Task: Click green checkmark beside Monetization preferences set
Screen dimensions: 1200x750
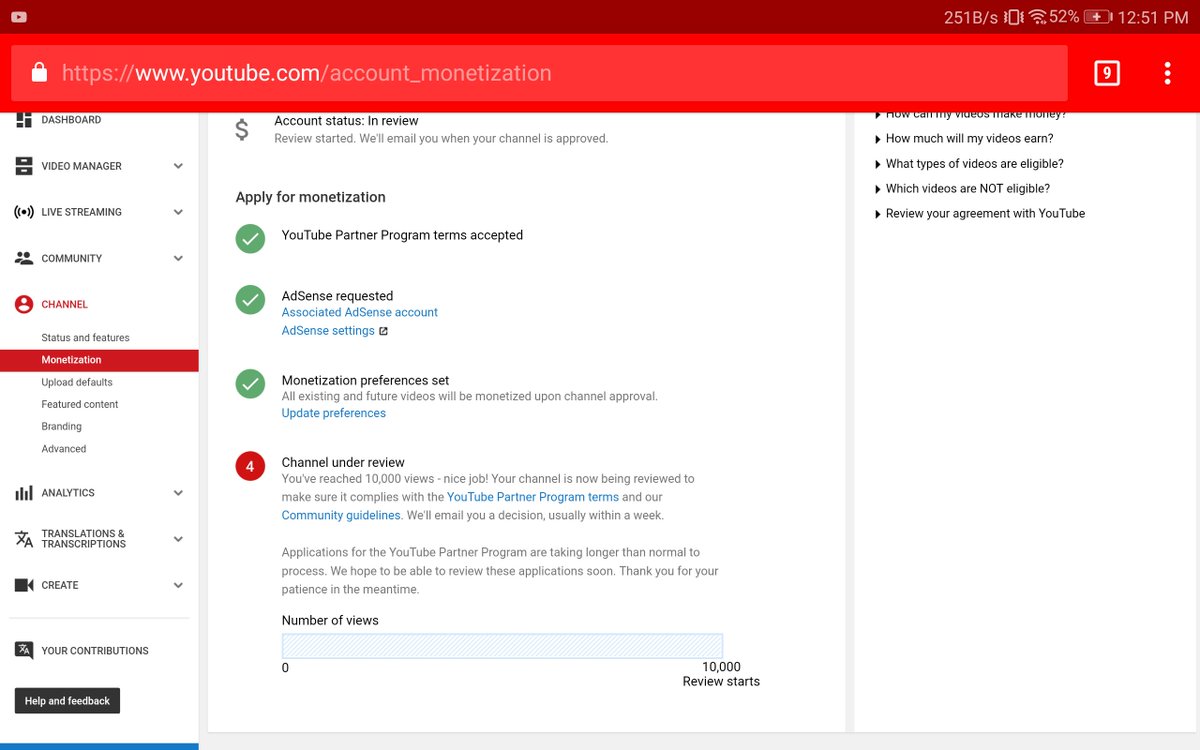Action: pos(250,384)
